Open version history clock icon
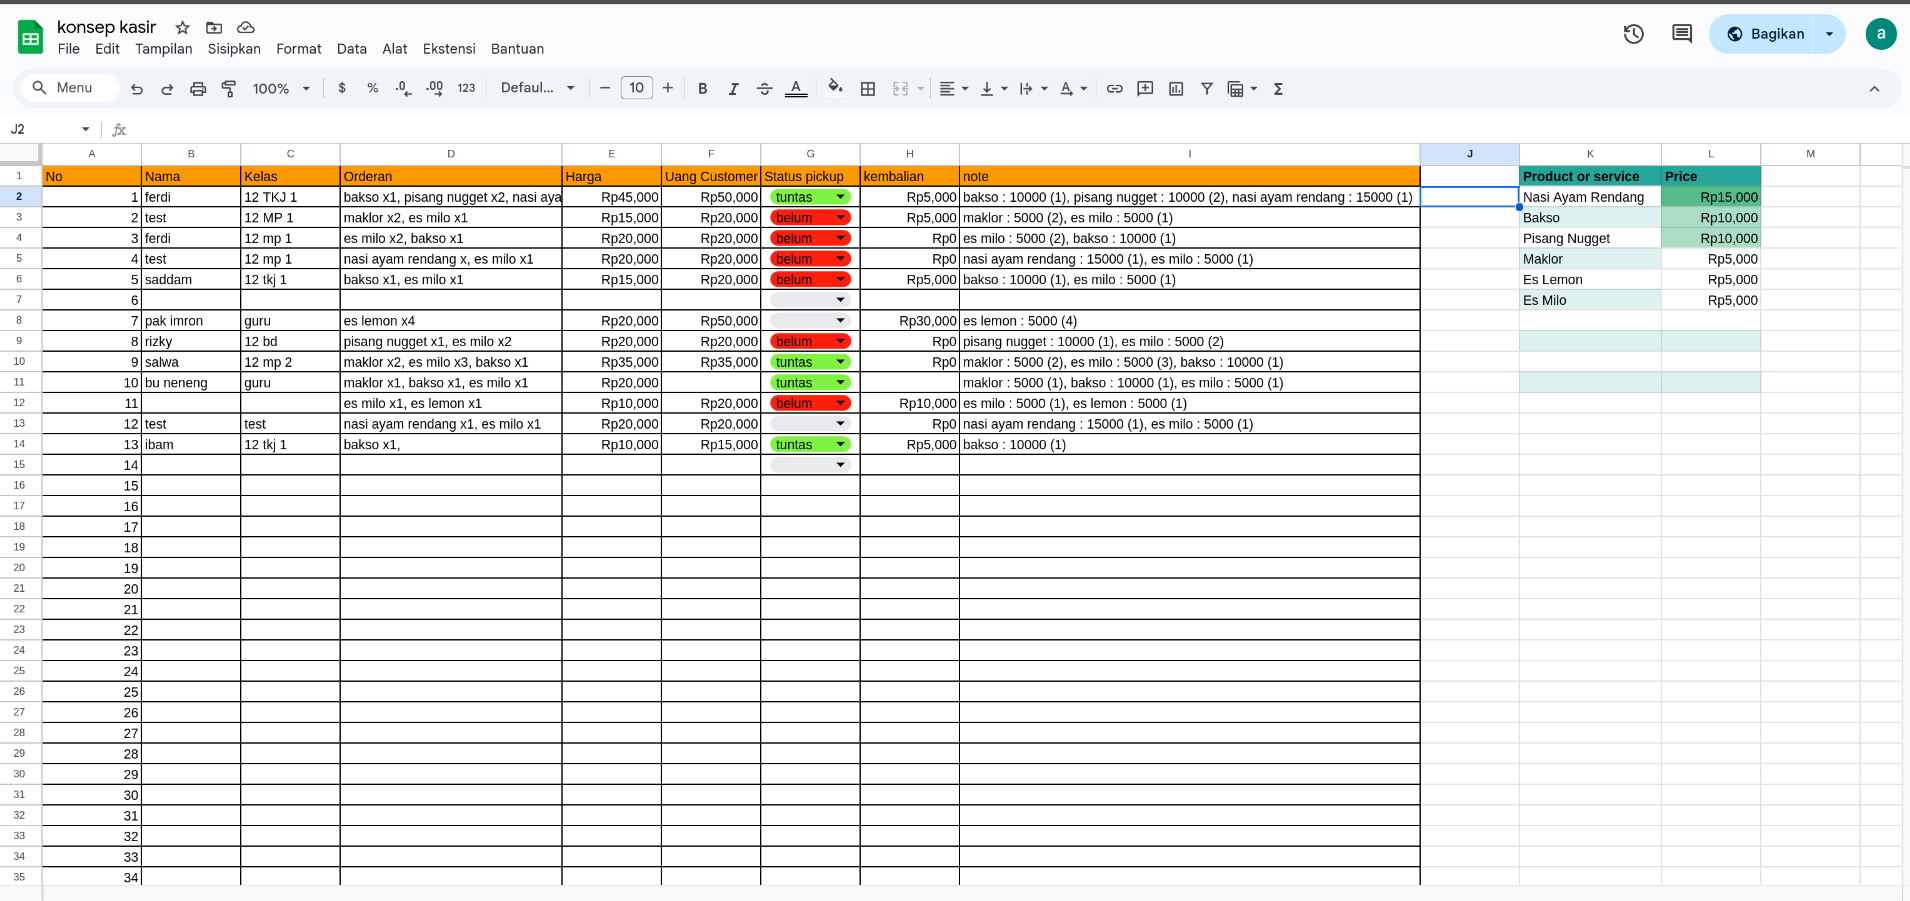Screen dimensions: 1910x901 (1633, 34)
